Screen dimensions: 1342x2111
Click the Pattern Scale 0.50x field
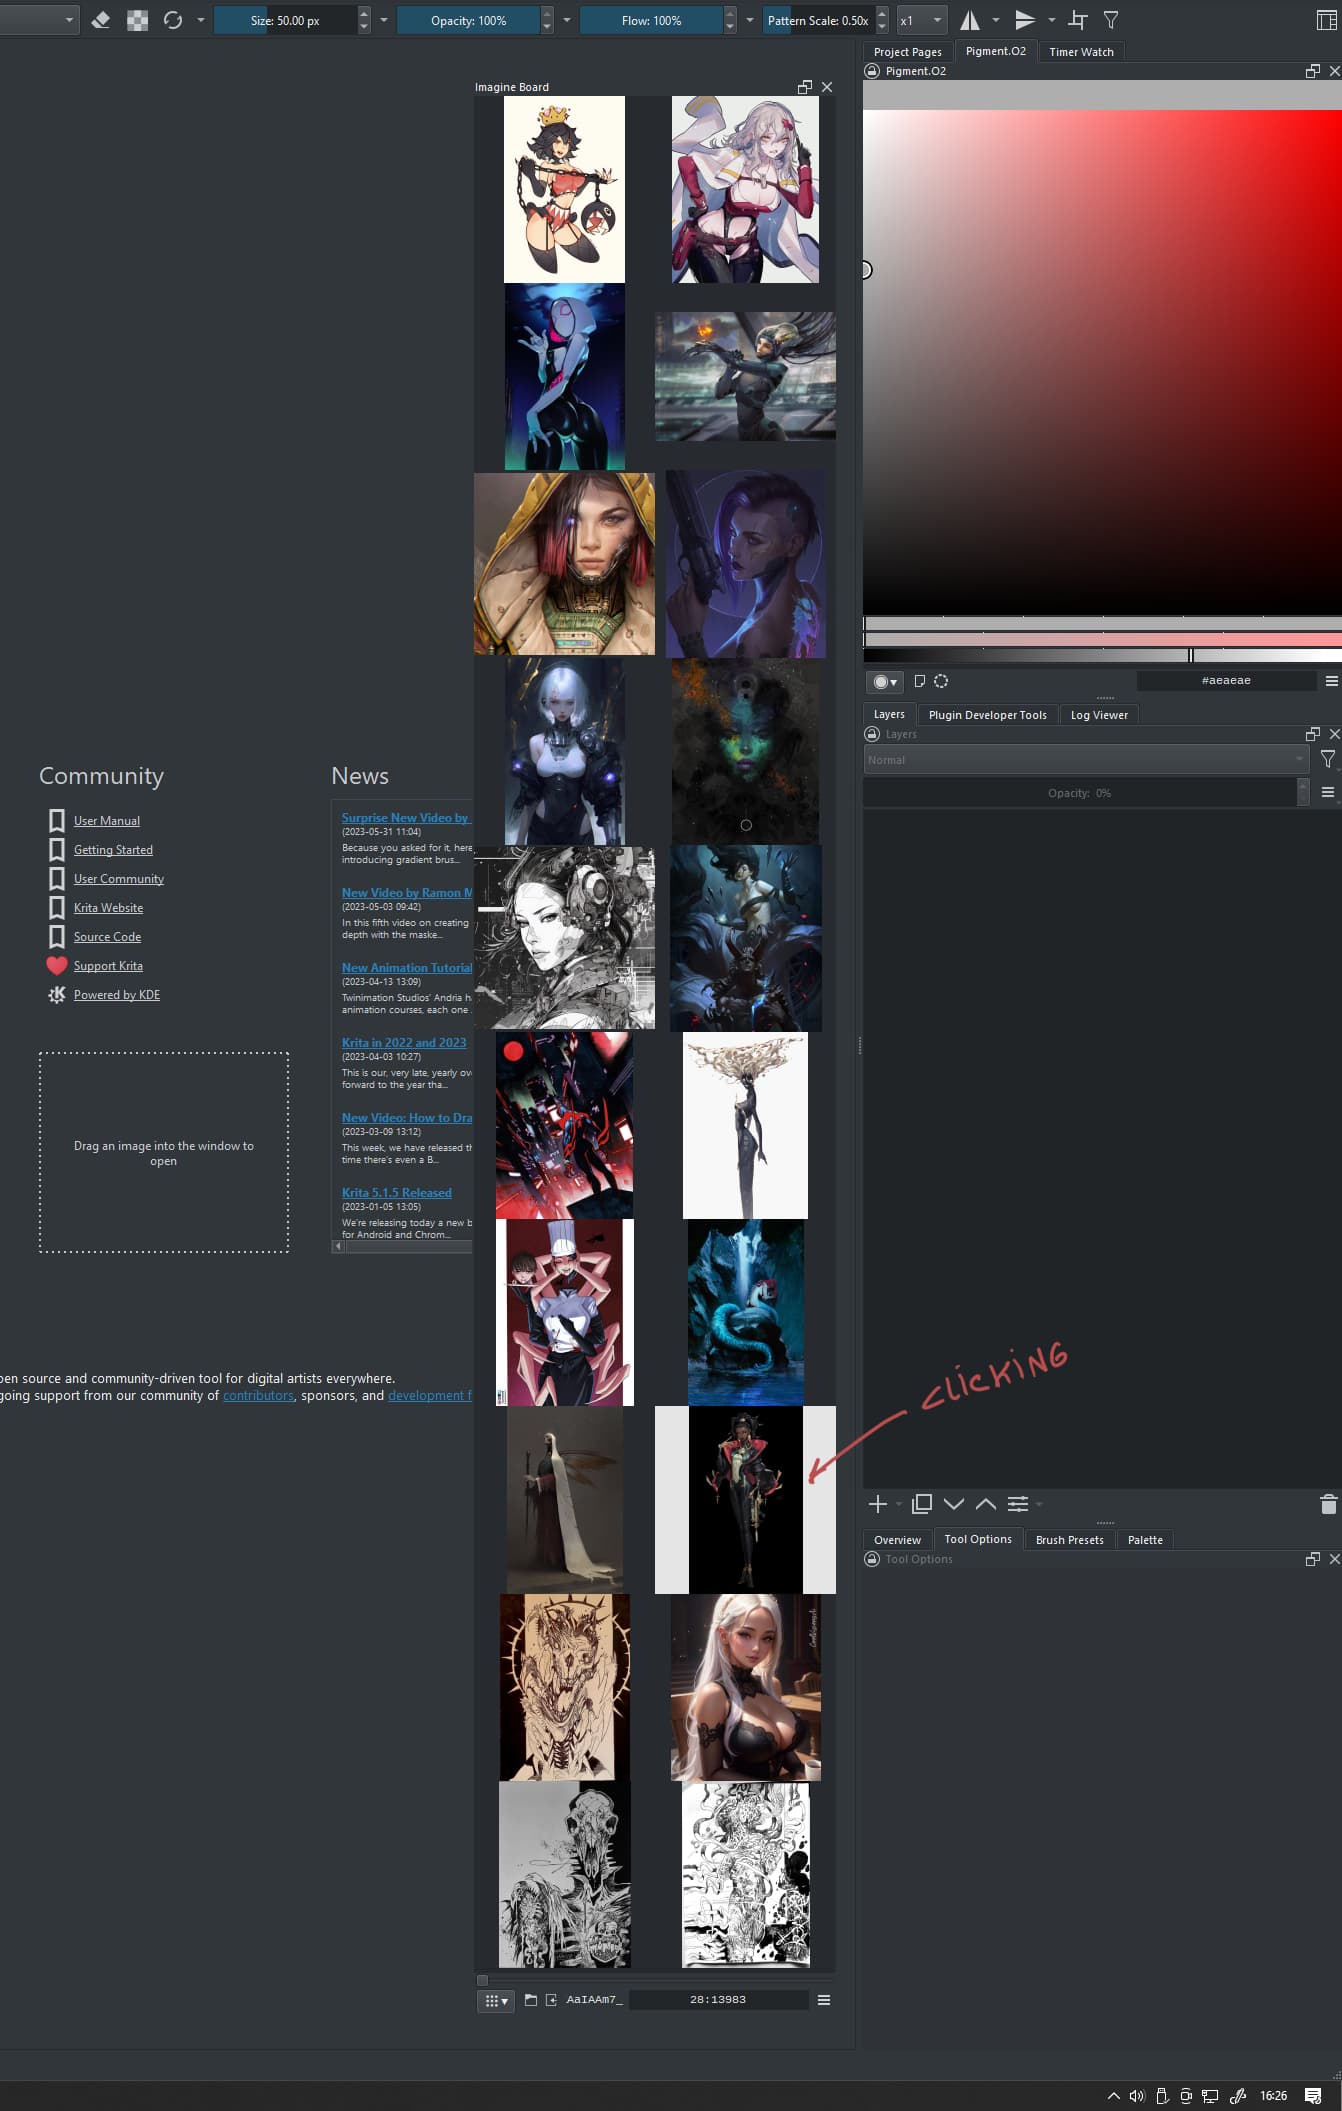[x=818, y=20]
